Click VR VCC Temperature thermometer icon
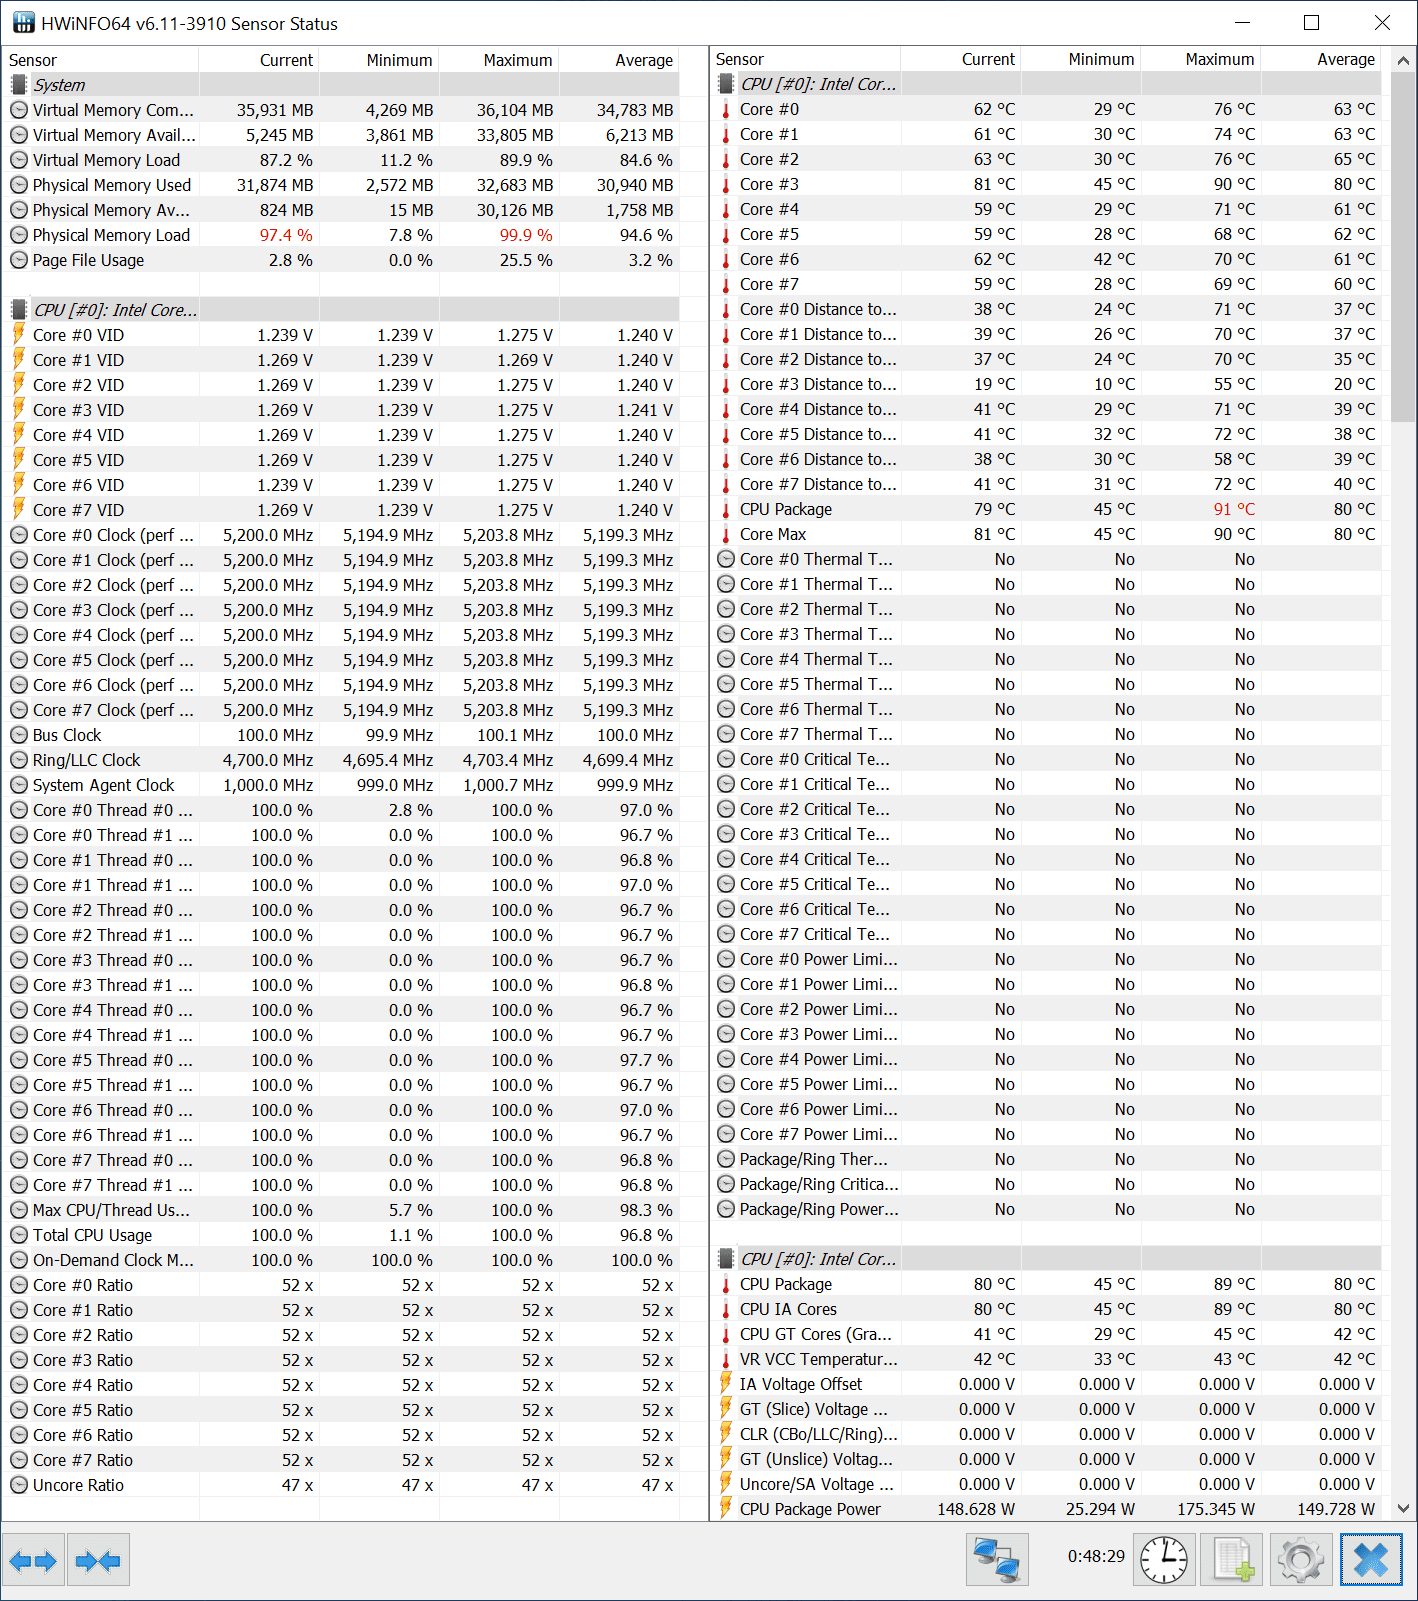This screenshot has height=1601, width=1418. (x=726, y=1359)
